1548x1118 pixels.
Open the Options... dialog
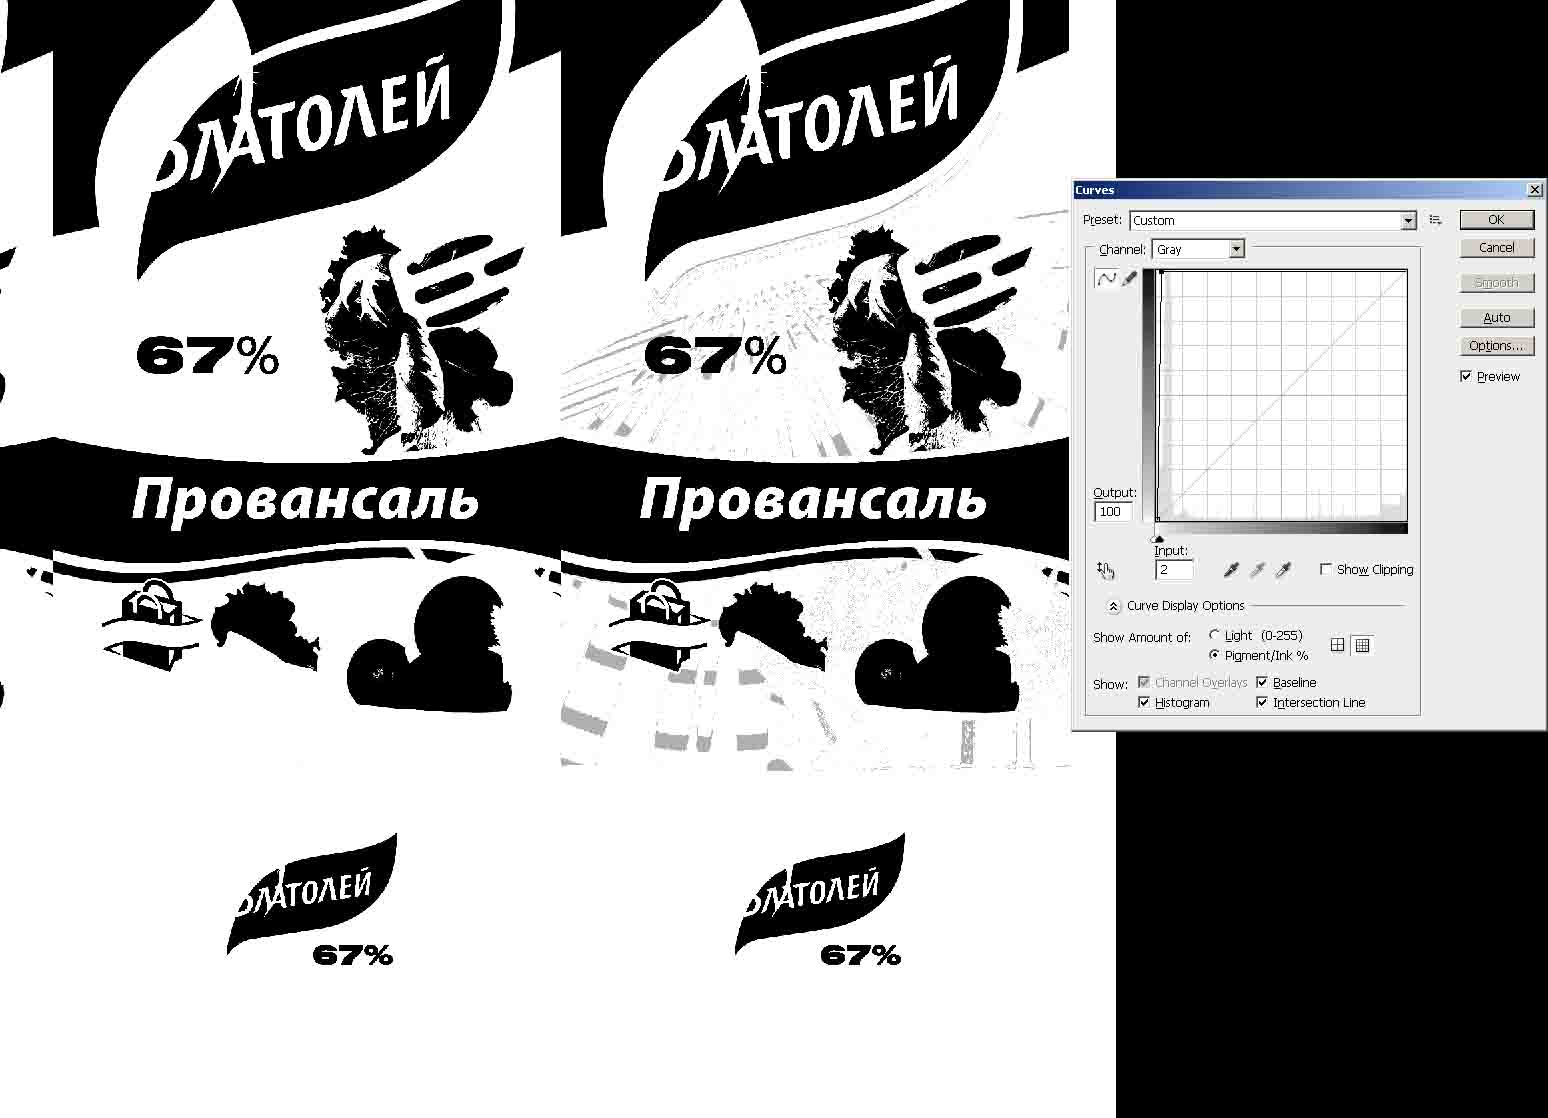click(1496, 346)
